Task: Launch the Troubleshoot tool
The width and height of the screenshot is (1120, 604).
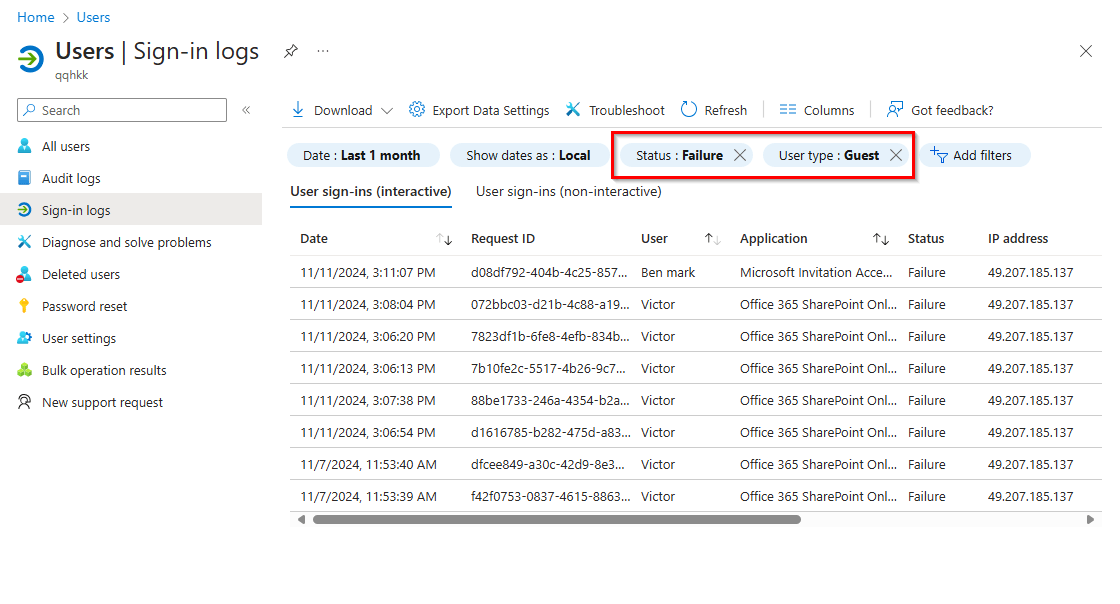Action: tap(614, 110)
